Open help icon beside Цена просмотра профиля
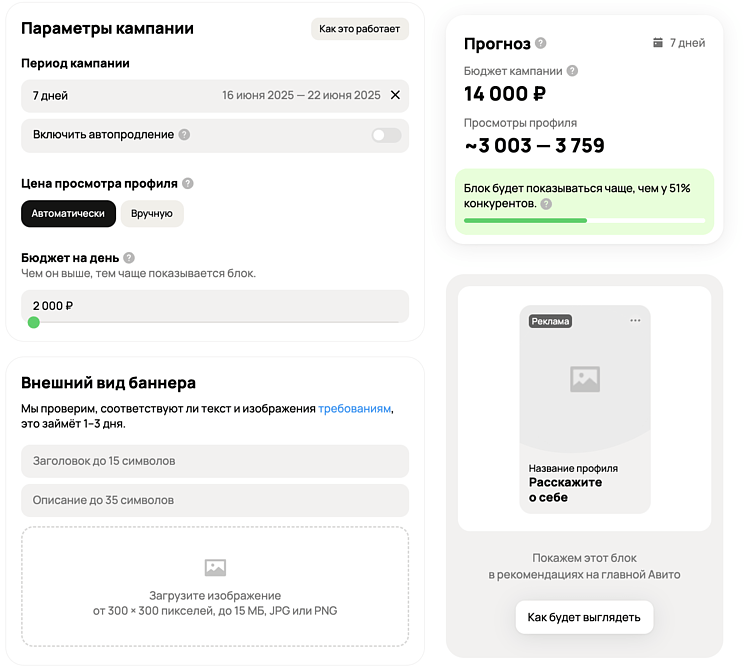 [188, 183]
